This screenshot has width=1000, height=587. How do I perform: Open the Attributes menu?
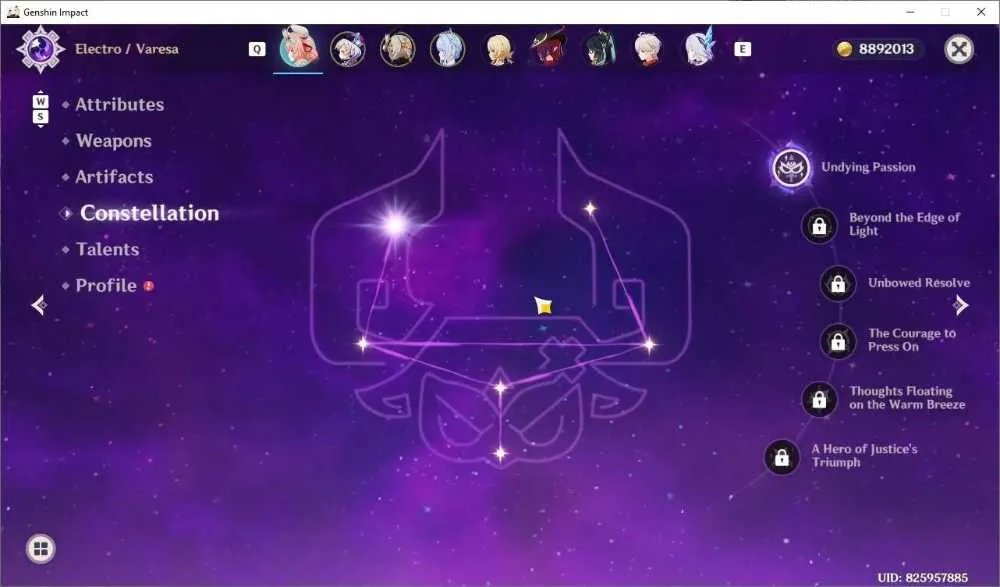coord(119,105)
